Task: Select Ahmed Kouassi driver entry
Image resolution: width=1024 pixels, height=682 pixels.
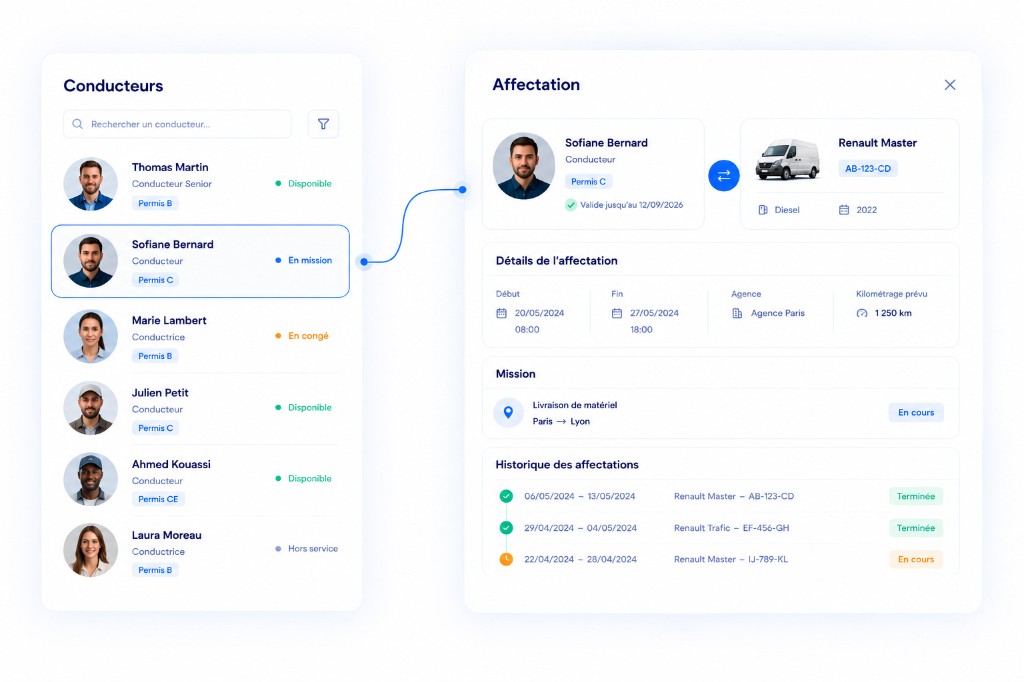Action: tap(200, 480)
